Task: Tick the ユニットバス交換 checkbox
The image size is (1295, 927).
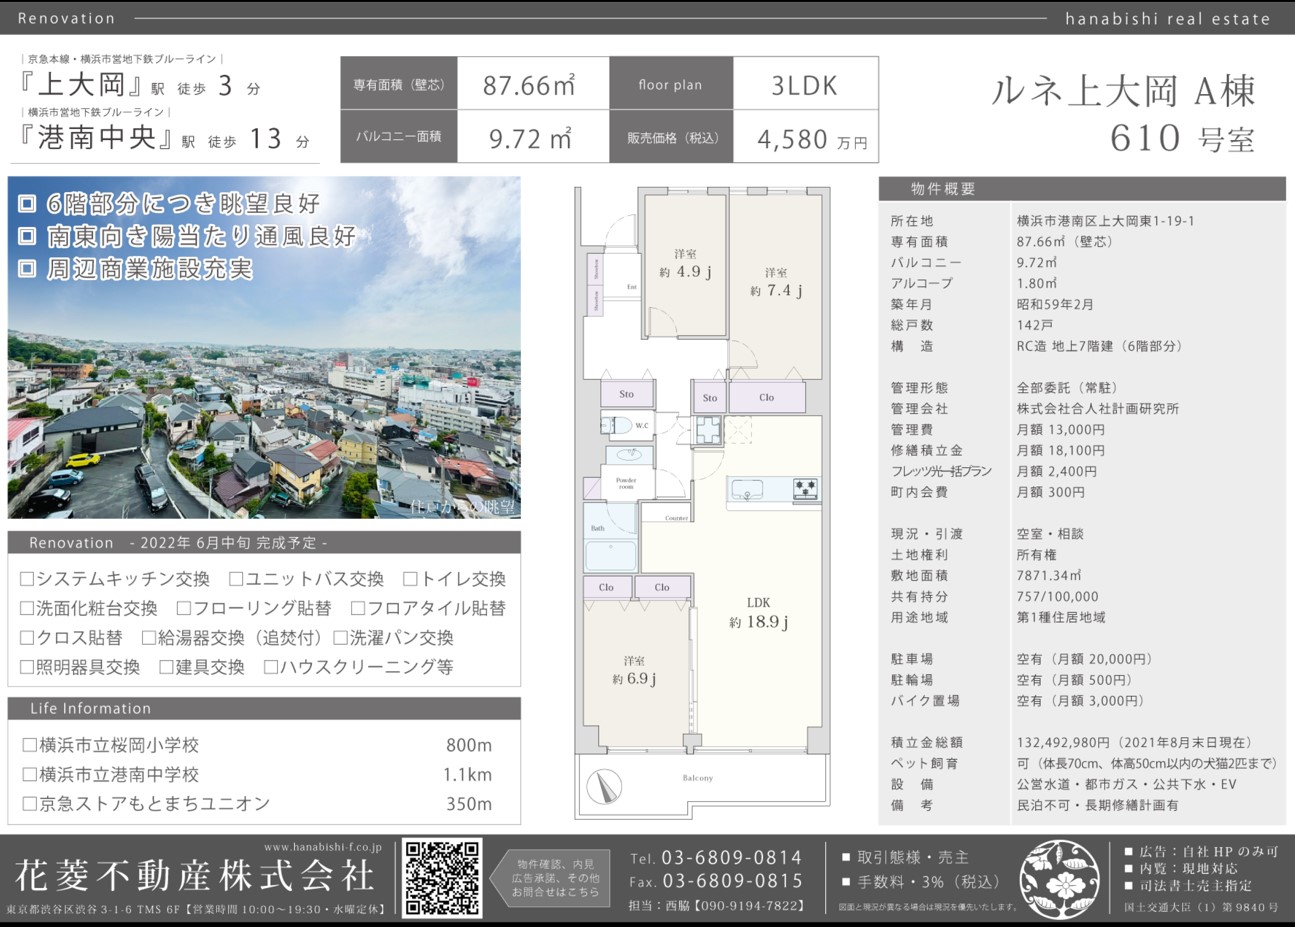Action: coord(236,579)
